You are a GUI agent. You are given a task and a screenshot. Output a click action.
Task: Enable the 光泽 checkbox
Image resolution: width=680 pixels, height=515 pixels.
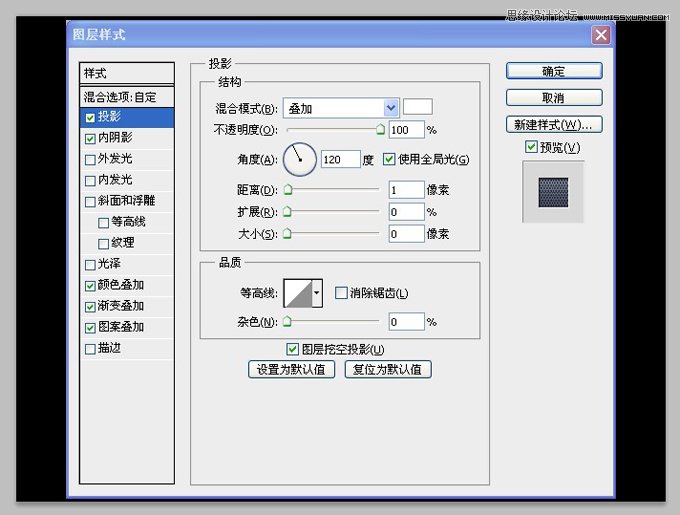pos(90,265)
